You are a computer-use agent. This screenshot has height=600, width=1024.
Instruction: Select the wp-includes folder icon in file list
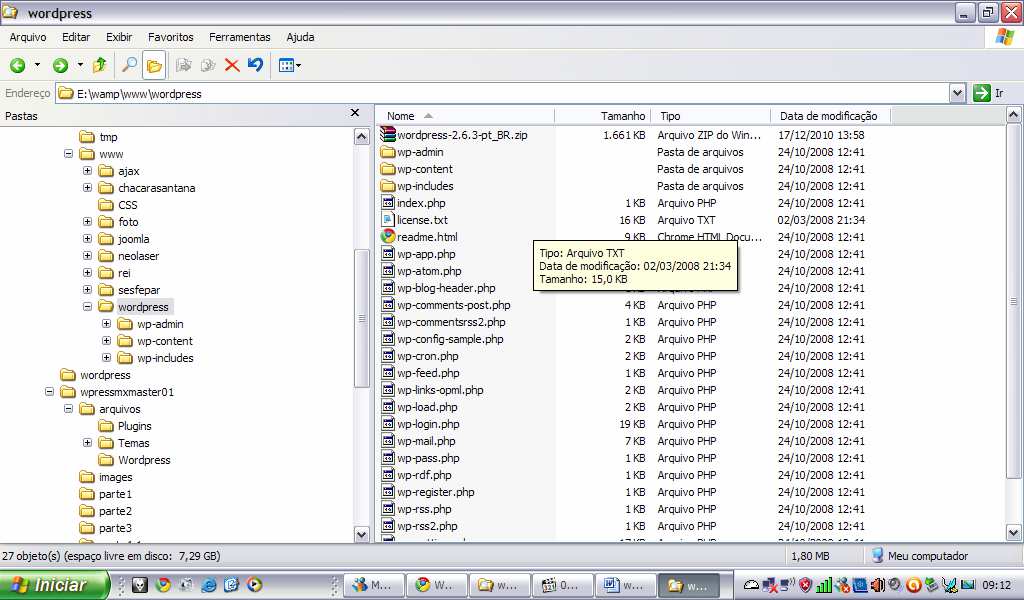coord(388,186)
